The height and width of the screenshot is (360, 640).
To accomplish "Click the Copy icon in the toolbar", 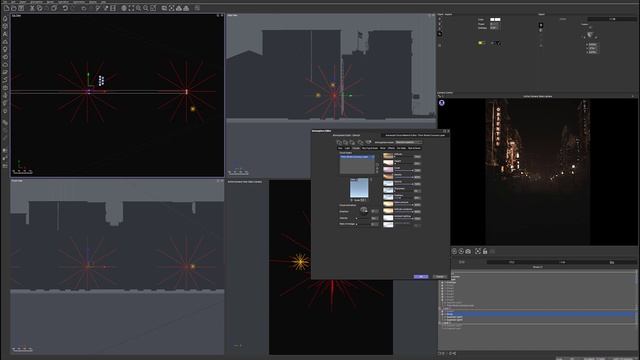I will click(x=40, y=8).
